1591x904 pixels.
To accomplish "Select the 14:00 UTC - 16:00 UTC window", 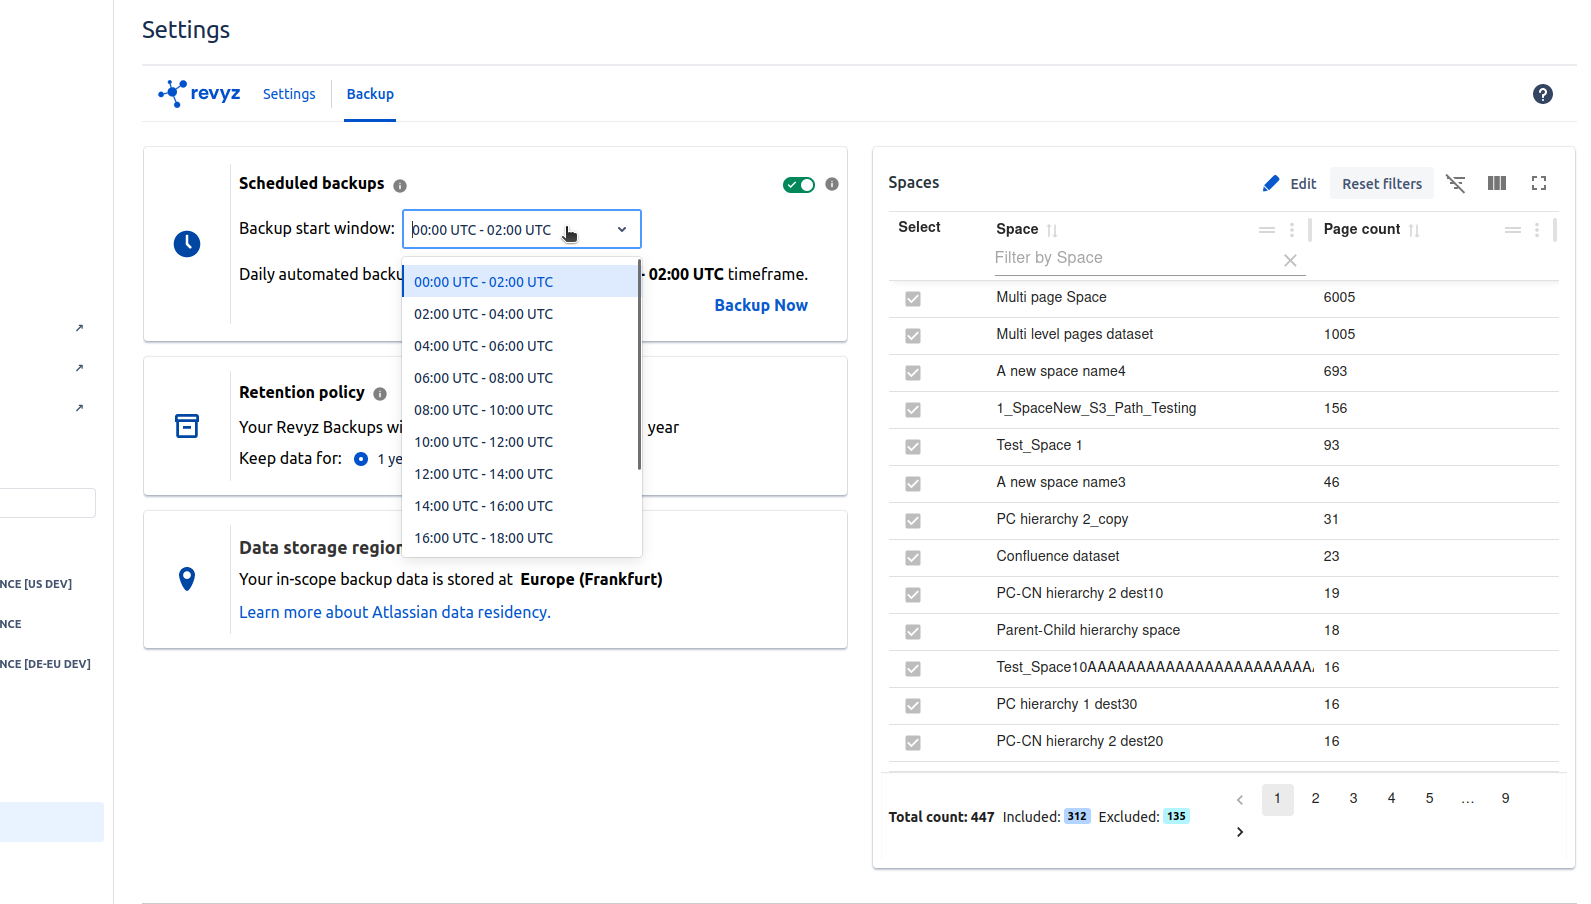I will 483,506.
